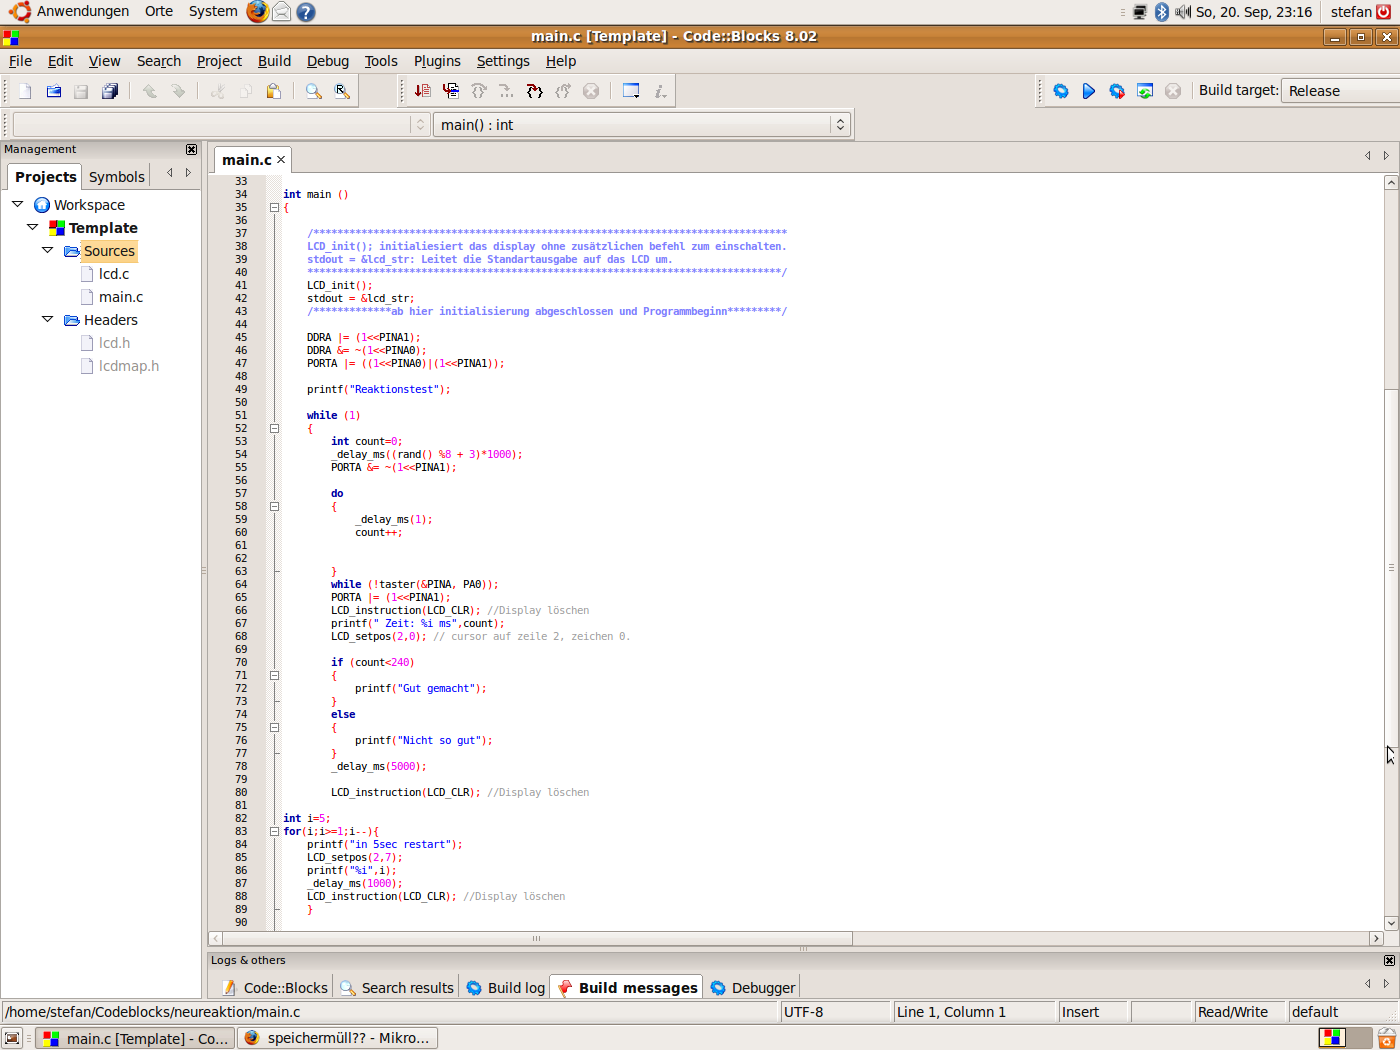Click the debugger Various info icon
Screen dimensions: 1400x1050
point(660,91)
